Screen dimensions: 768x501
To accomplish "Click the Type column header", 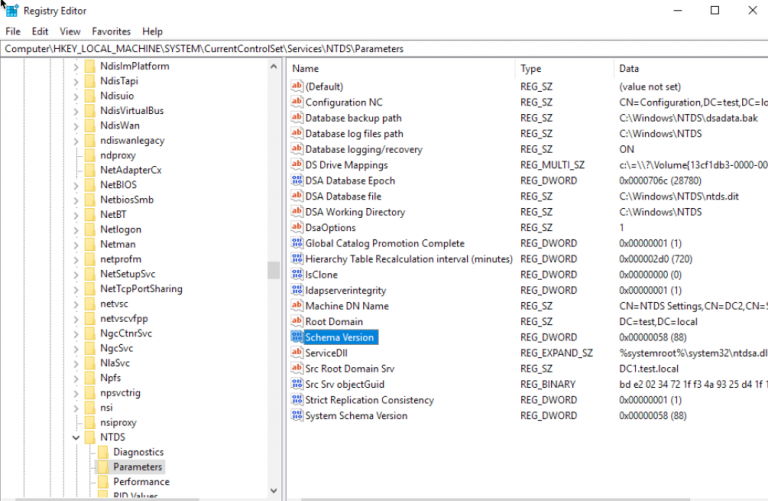I will tap(560, 68).
